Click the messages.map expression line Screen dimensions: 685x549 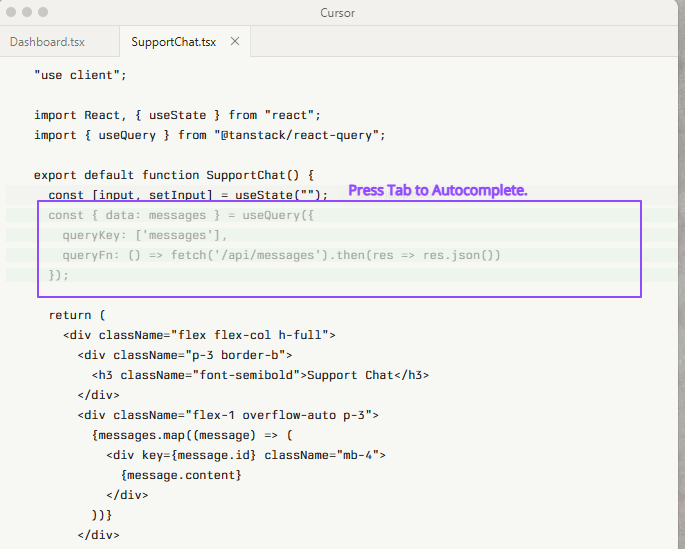click(192, 435)
